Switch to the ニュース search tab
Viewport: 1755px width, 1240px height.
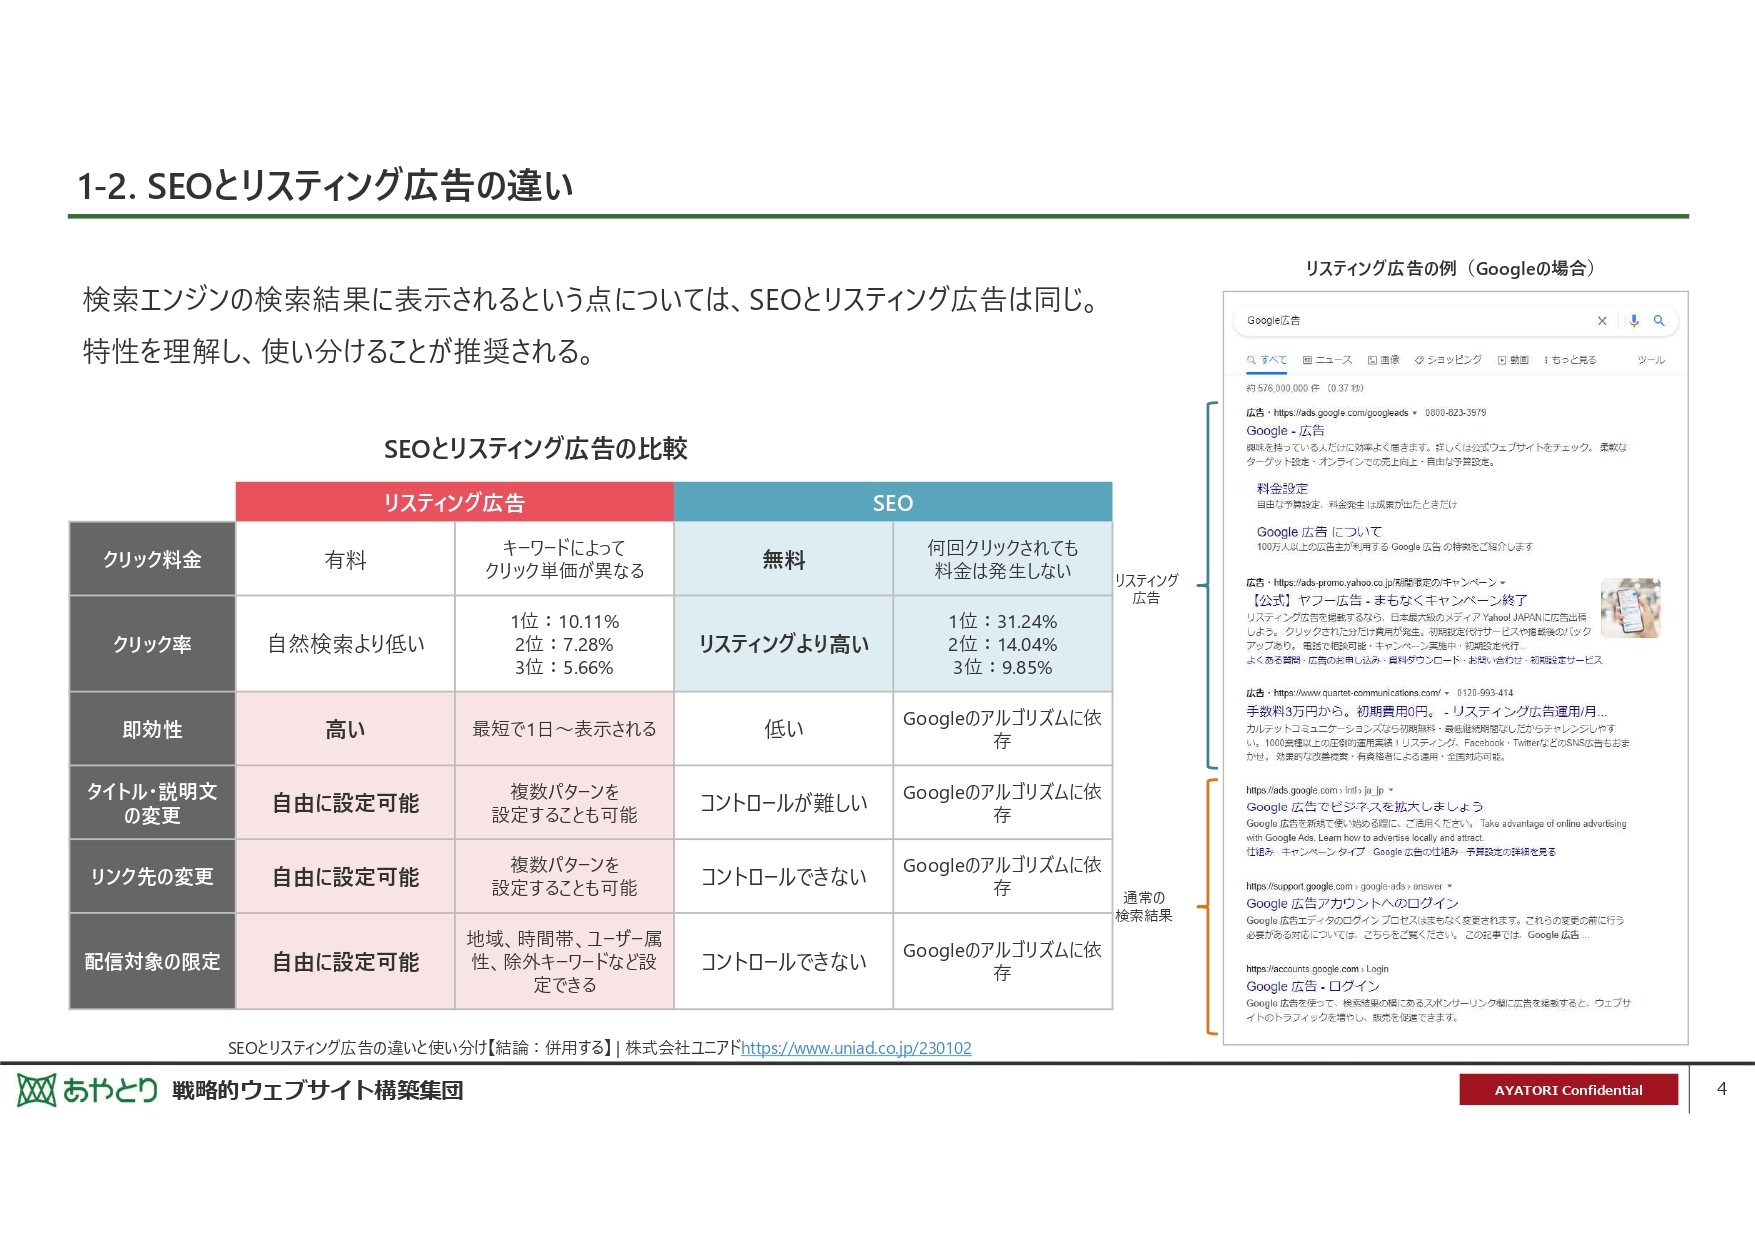1334,360
